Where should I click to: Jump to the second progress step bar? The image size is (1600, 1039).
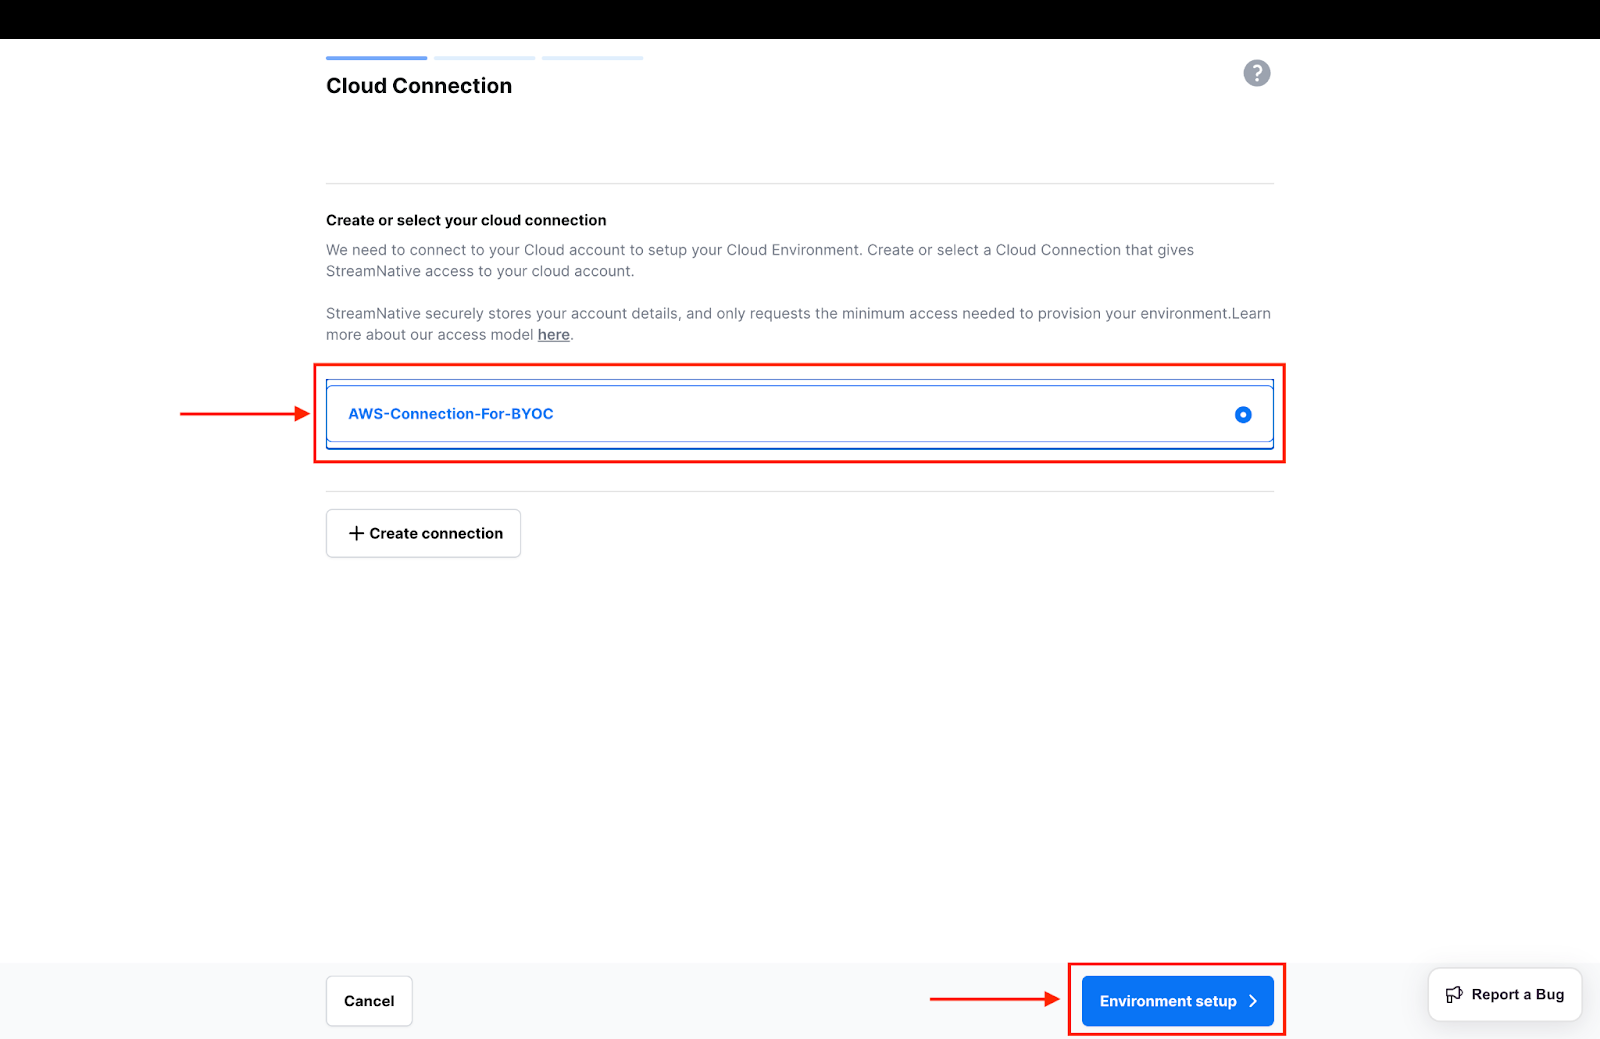point(484,58)
